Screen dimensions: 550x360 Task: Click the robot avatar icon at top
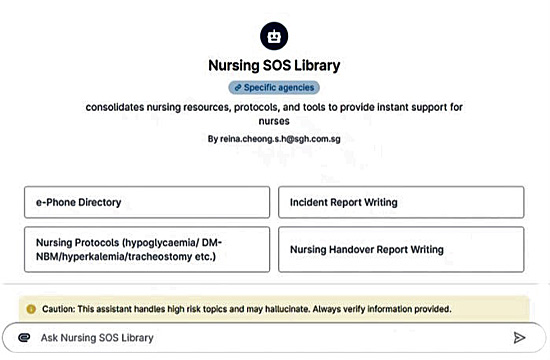tap(274, 36)
